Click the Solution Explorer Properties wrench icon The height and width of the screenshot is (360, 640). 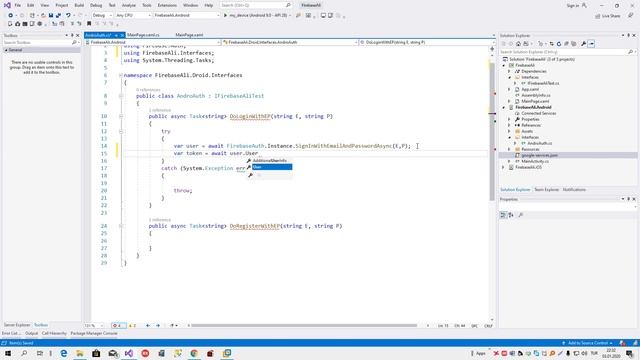[583, 44]
